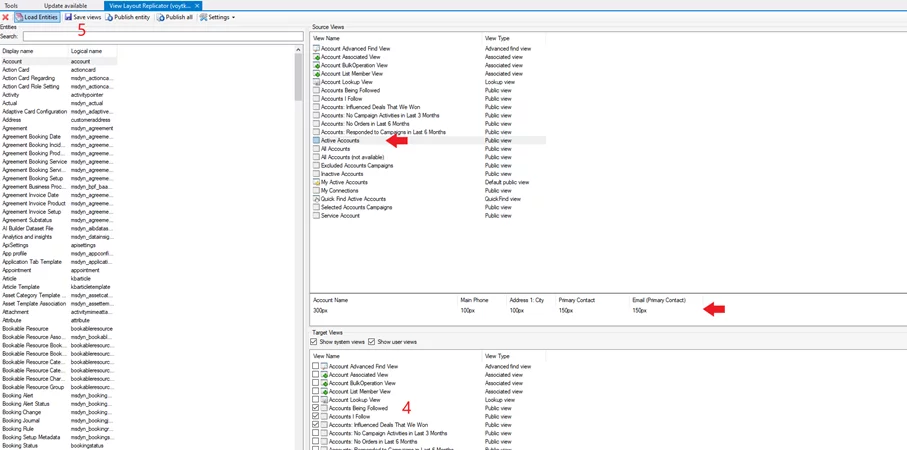Click the entities list scroll-up arrow

298,50
